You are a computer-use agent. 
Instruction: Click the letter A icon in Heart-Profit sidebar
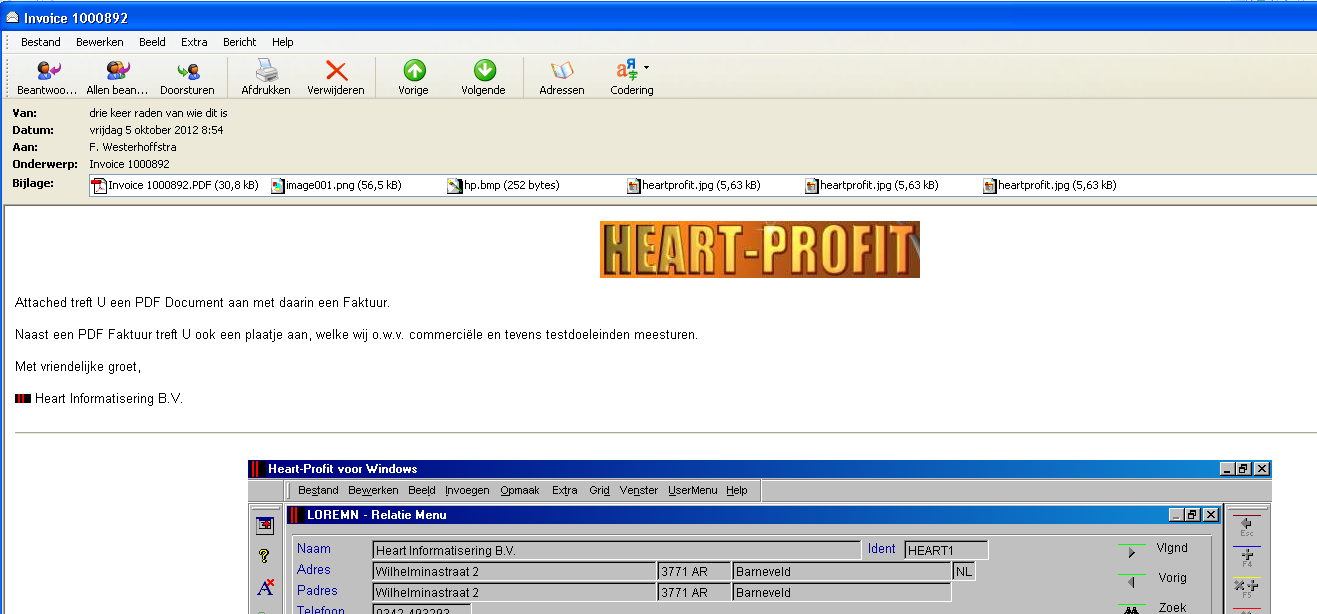coord(265,588)
